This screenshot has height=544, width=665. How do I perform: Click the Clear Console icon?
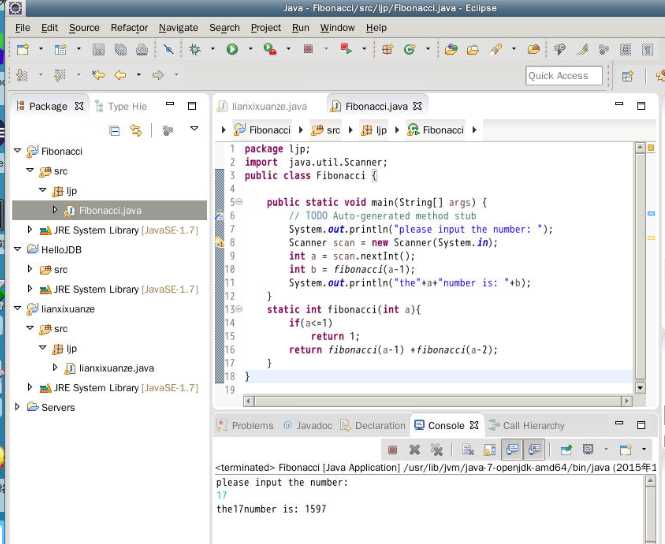tap(468, 449)
